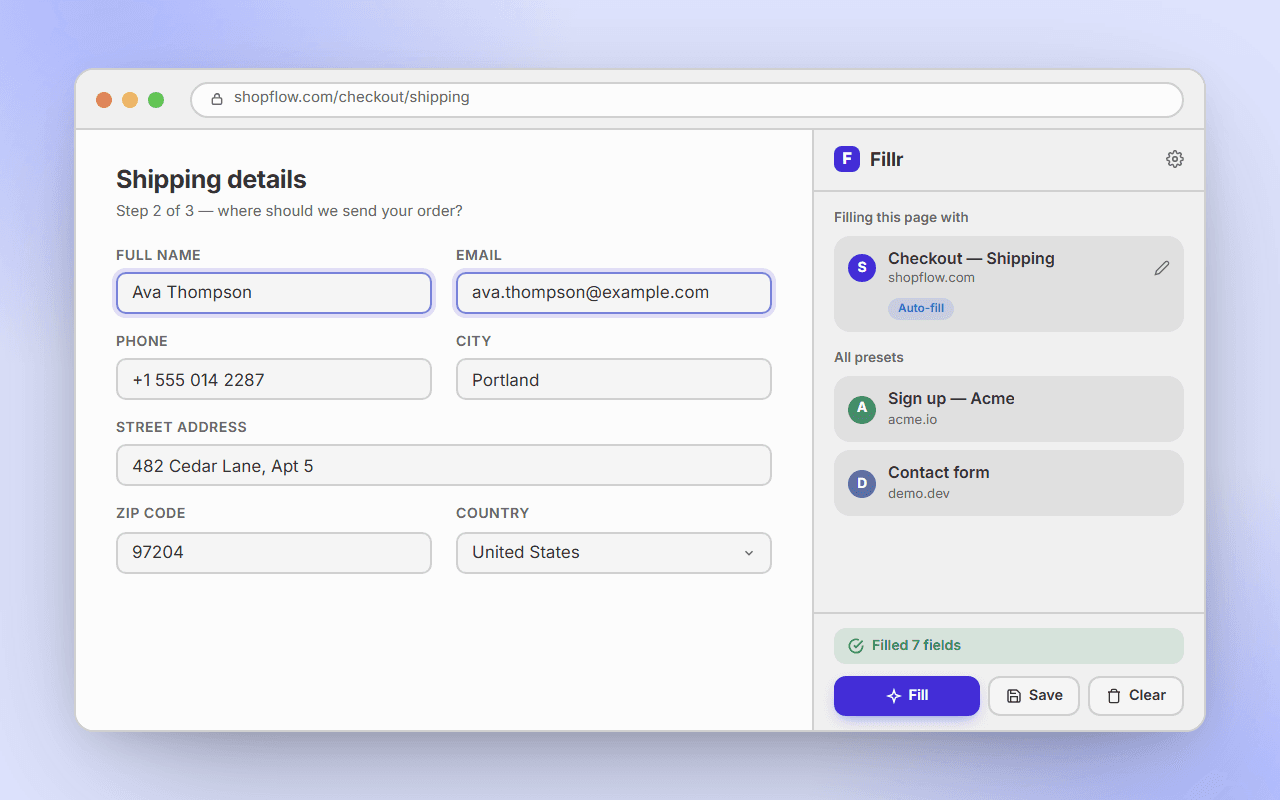Click the yellow minimize window button

[x=130, y=100]
